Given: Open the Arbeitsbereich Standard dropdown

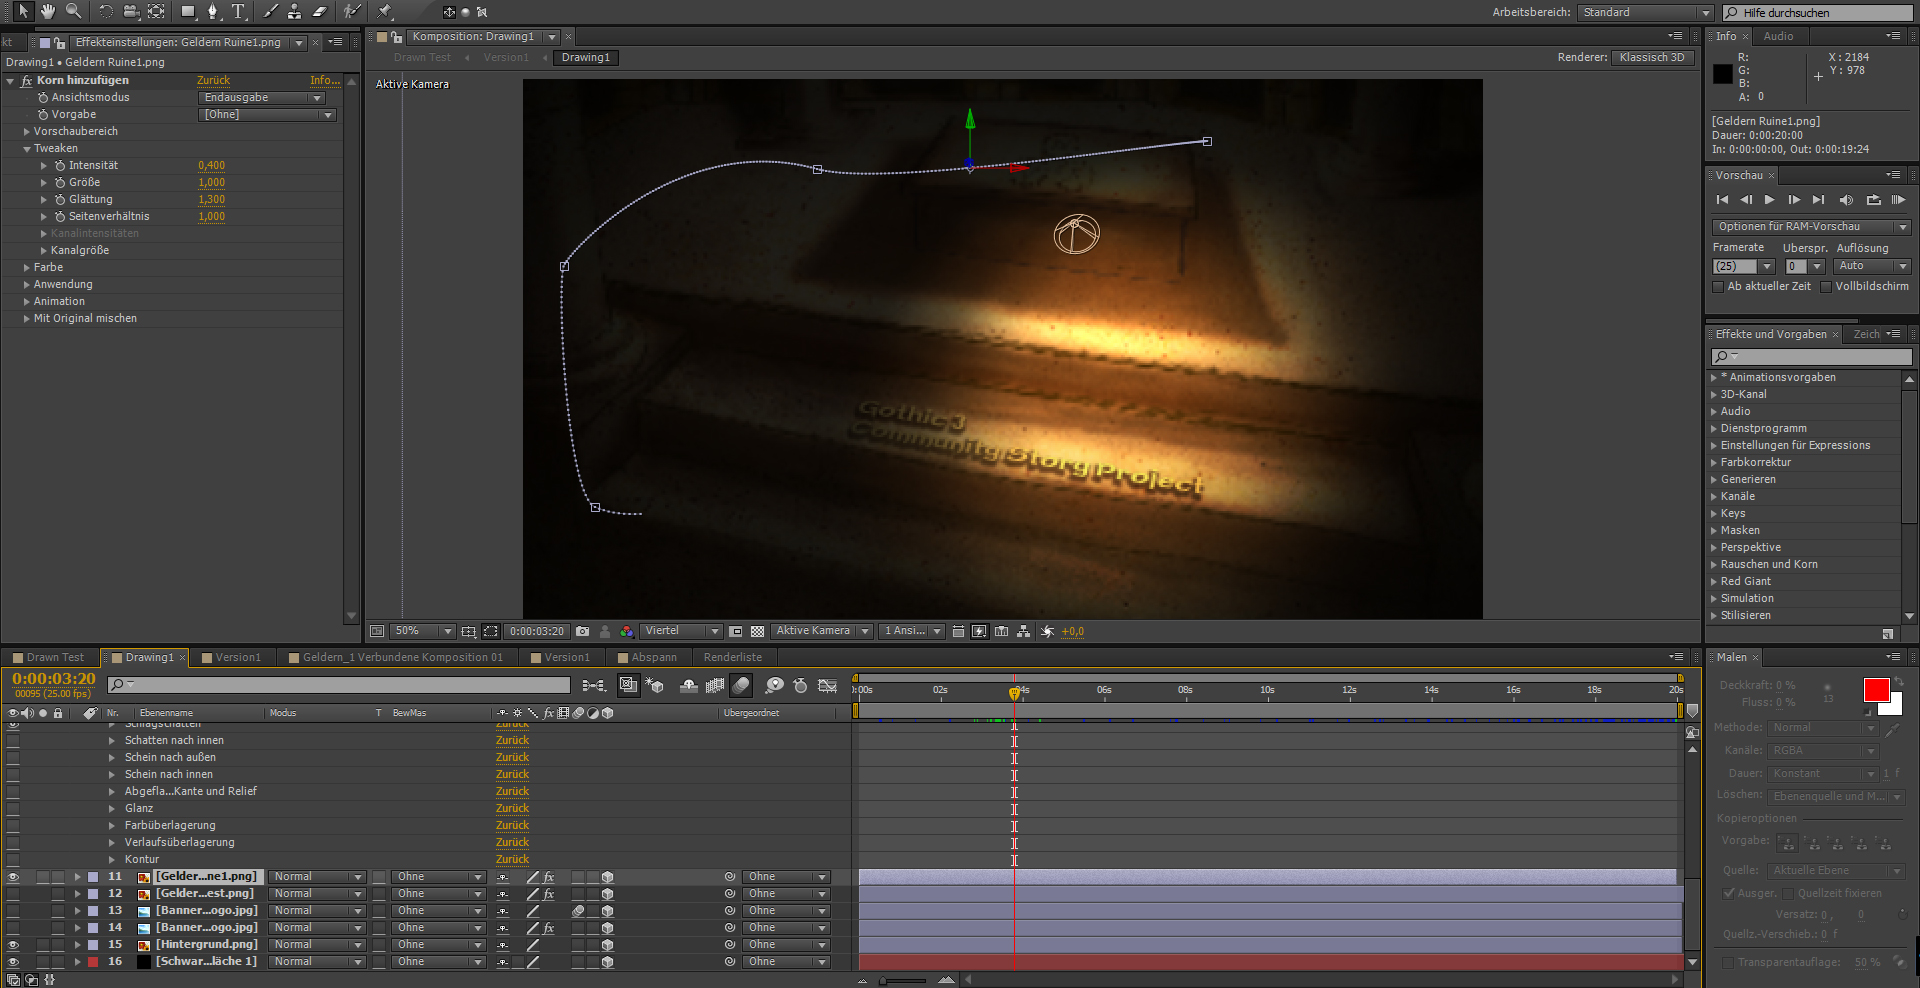Looking at the screenshot, I should (1645, 12).
